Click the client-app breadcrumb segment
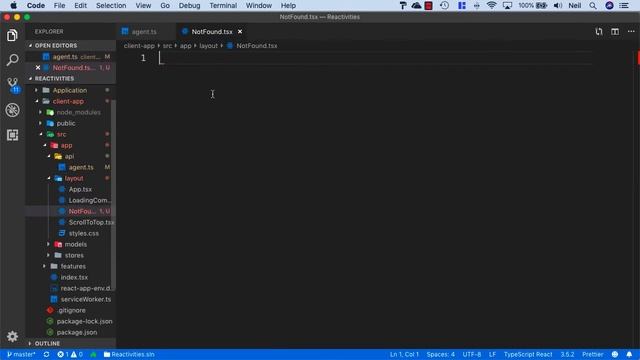The image size is (640, 360). click(x=139, y=46)
